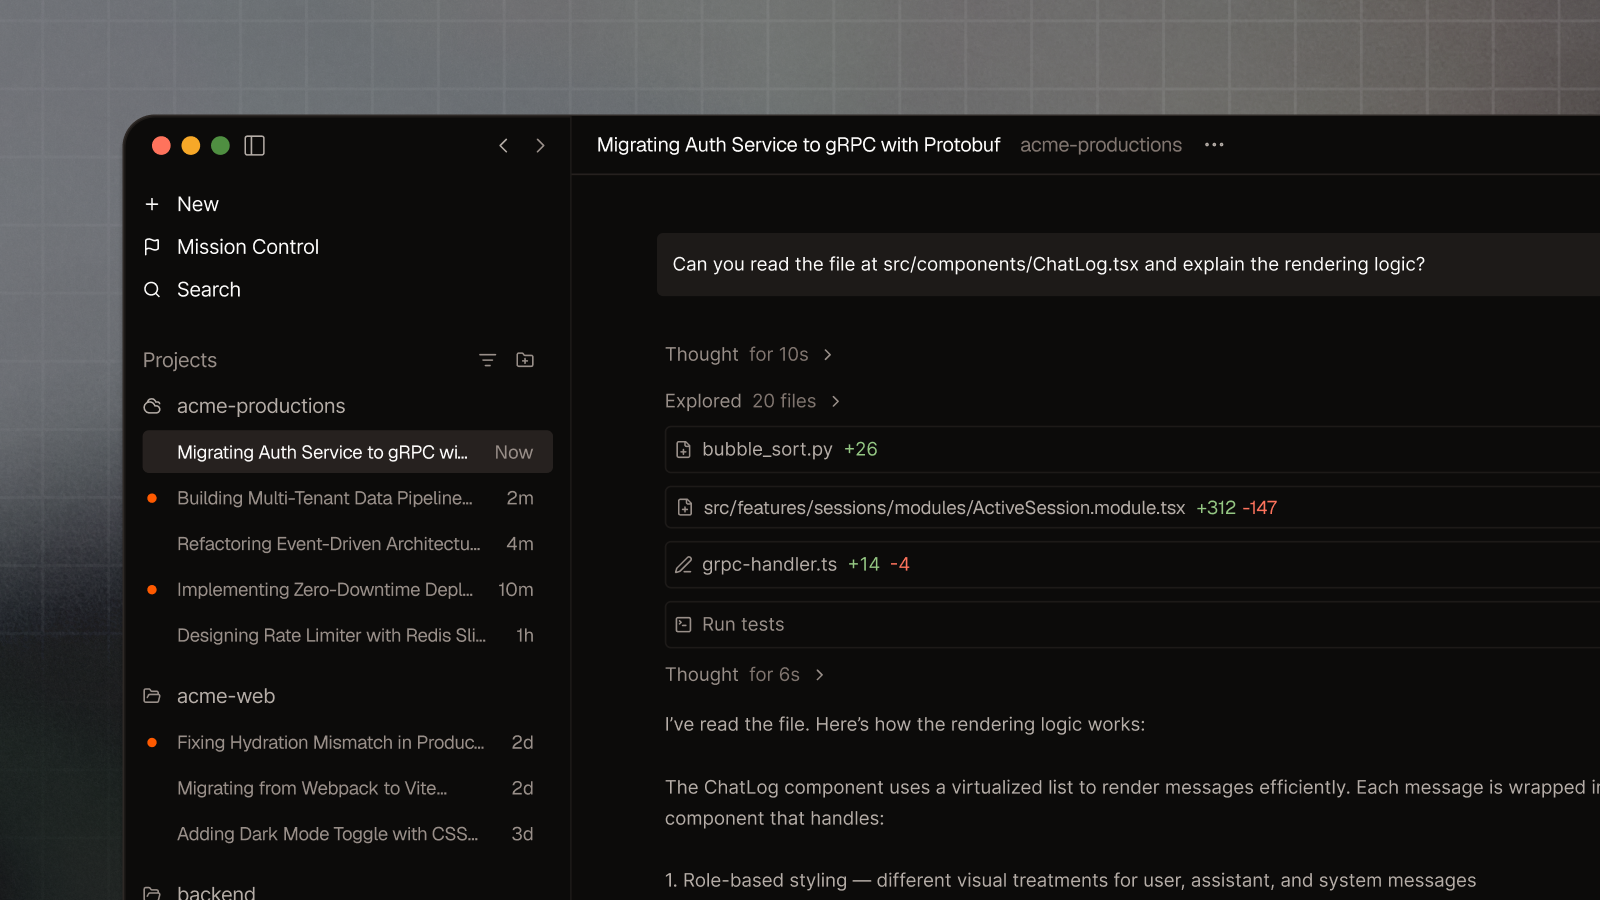Expand Thought for 10s
Image resolution: width=1600 pixels, height=900 pixels.
[748, 355]
